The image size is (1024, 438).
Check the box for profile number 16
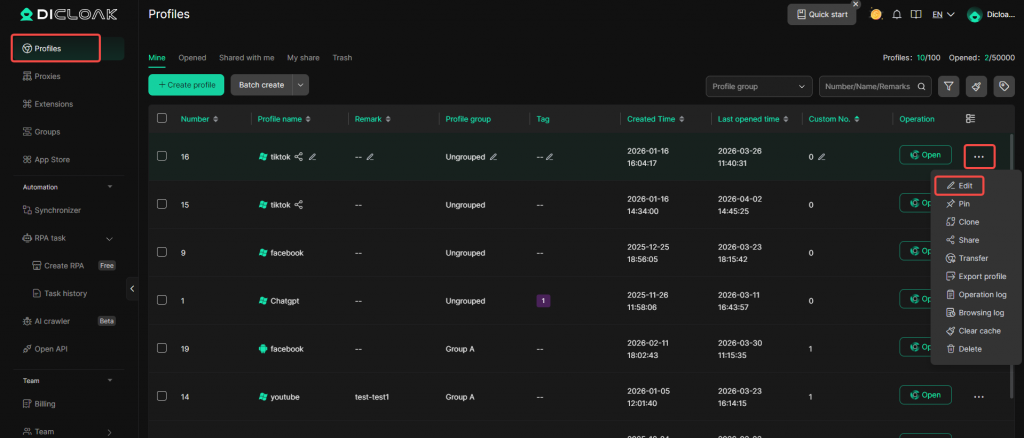pyautogui.click(x=162, y=157)
